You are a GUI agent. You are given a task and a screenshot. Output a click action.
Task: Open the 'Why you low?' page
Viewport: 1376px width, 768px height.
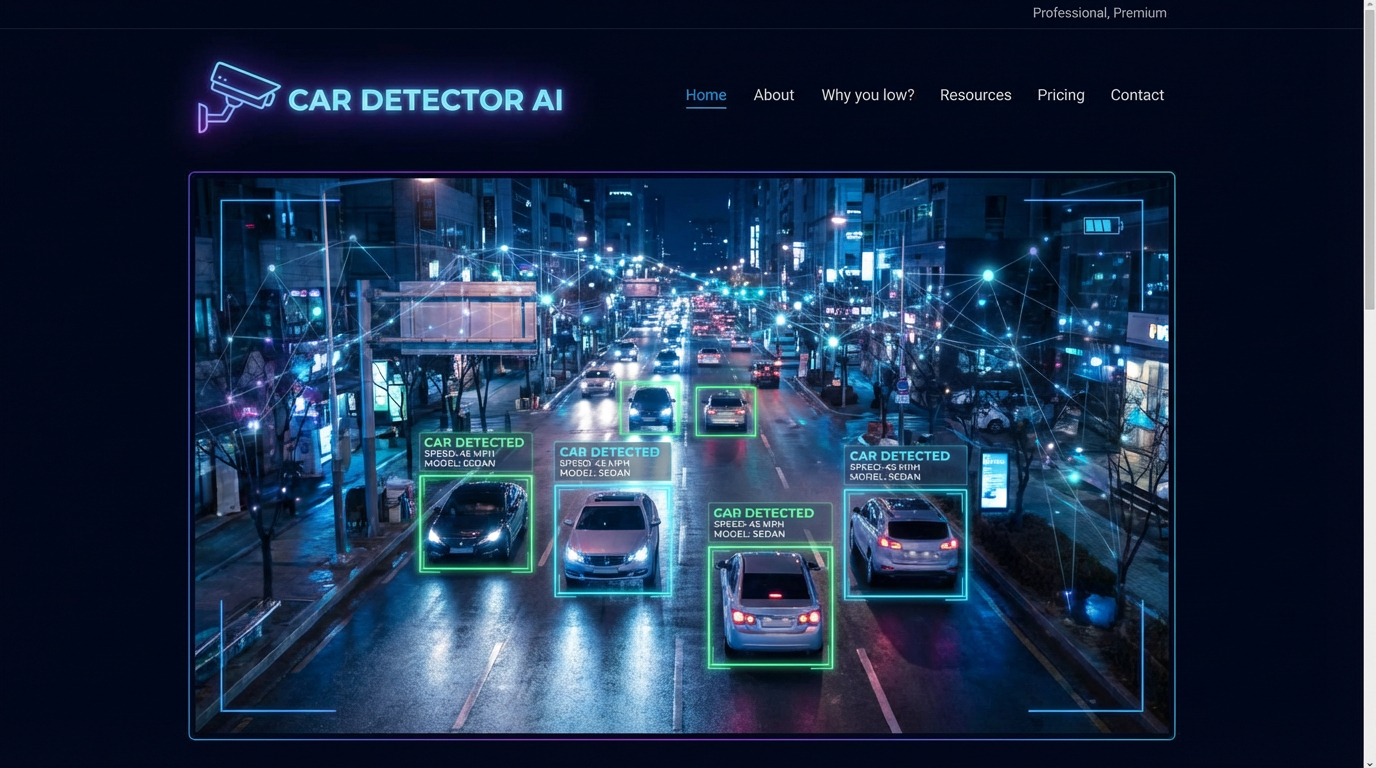pos(867,95)
